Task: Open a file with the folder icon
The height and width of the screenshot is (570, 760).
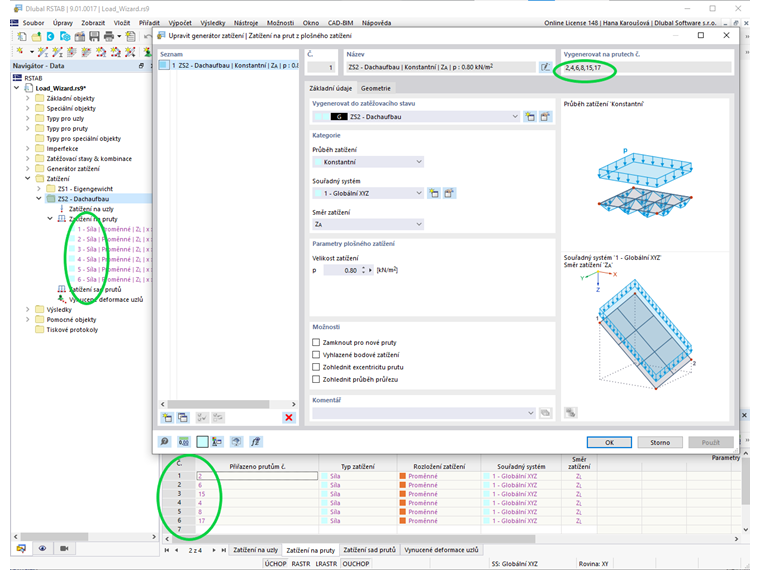Action: (36, 36)
